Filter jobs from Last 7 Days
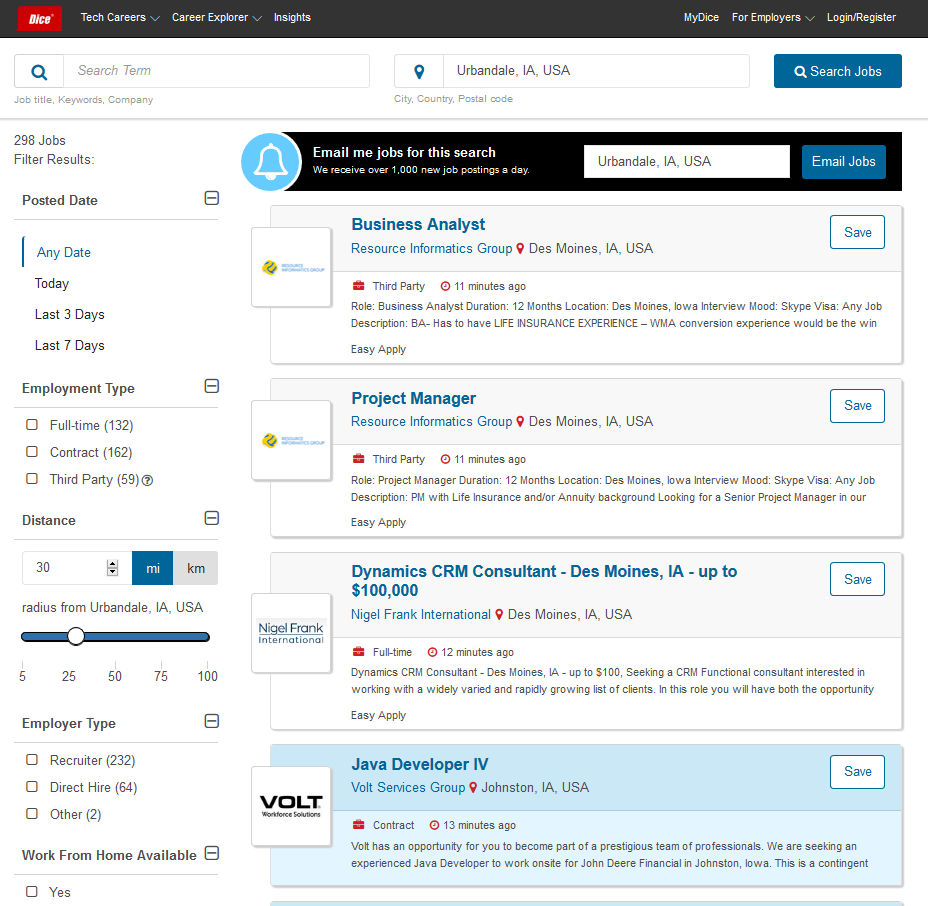The width and height of the screenshot is (928, 906). click(69, 345)
